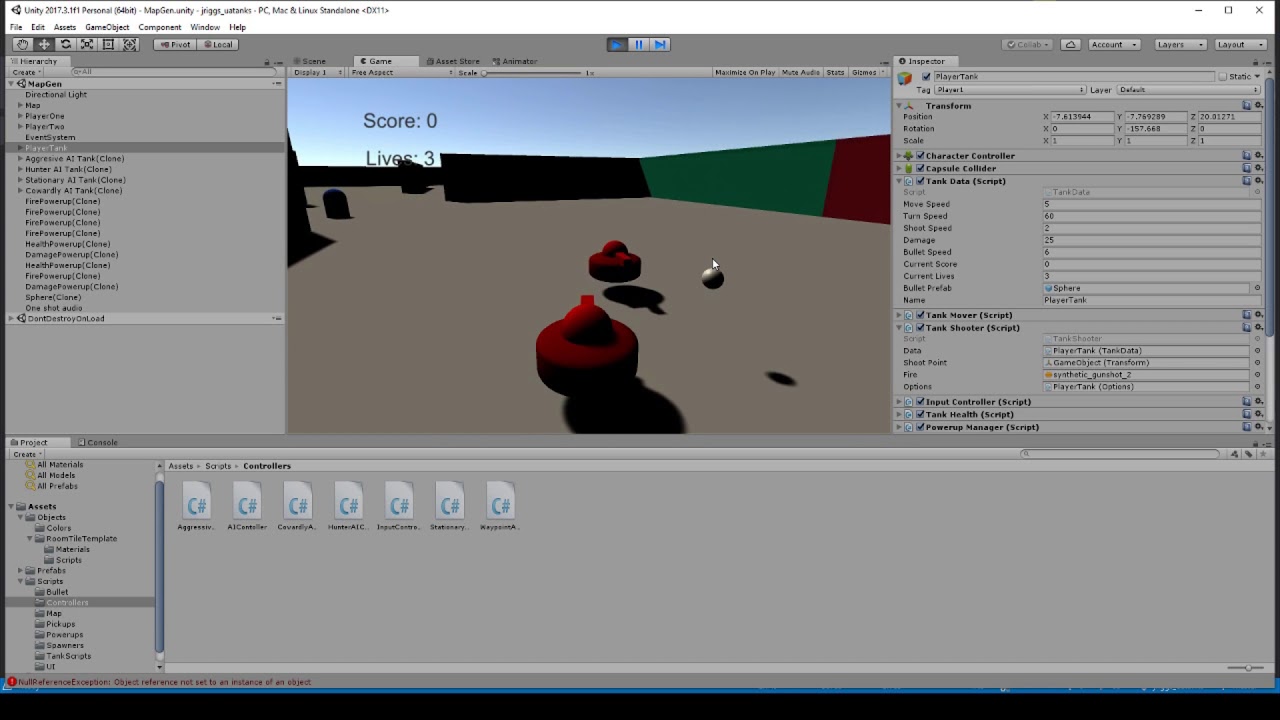The height and width of the screenshot is (720, 1280).
Task: Select the Move tool in the toolbar
Action: [x=44, y=44]
